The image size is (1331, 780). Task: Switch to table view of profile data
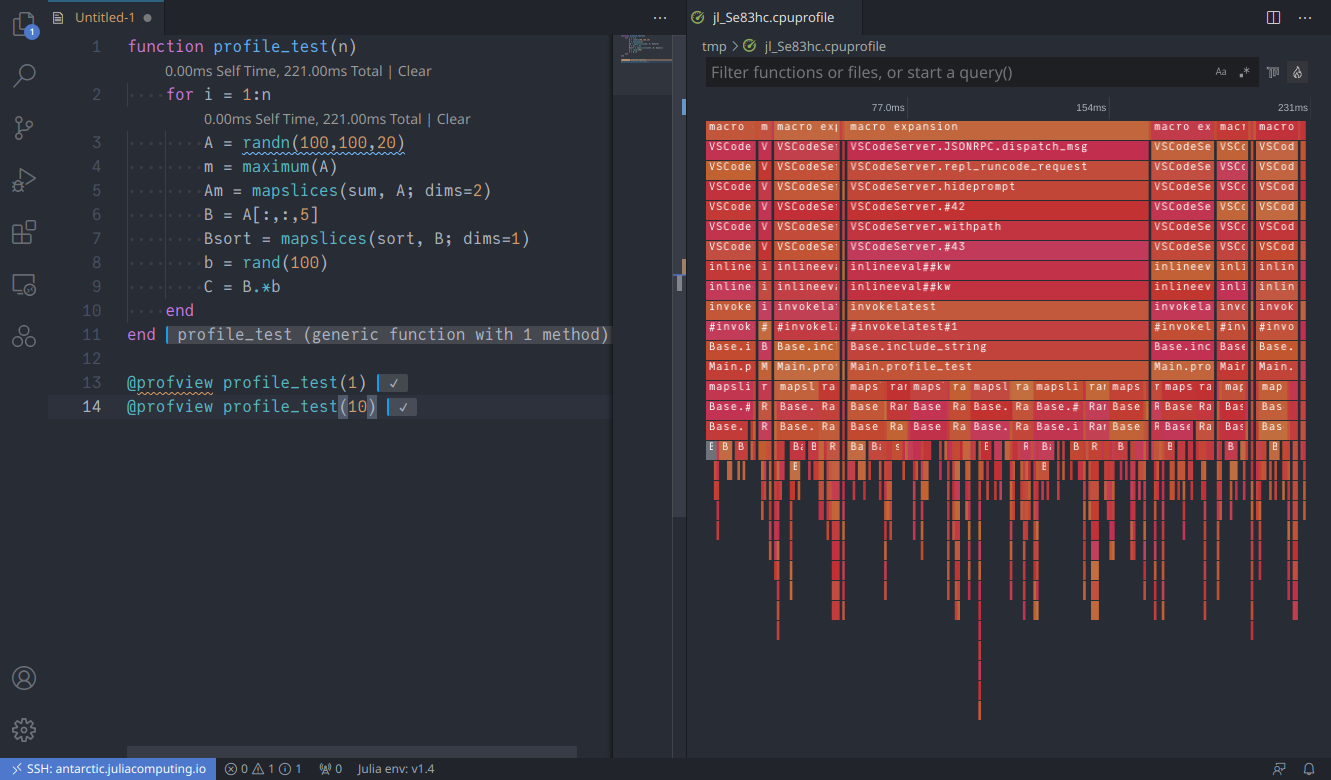1271,71
